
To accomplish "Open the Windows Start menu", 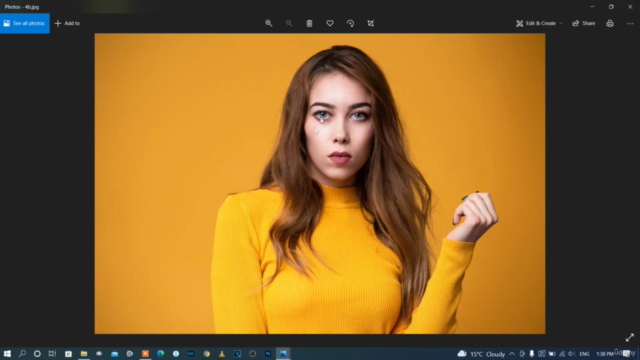I will [x=7, y=353].
